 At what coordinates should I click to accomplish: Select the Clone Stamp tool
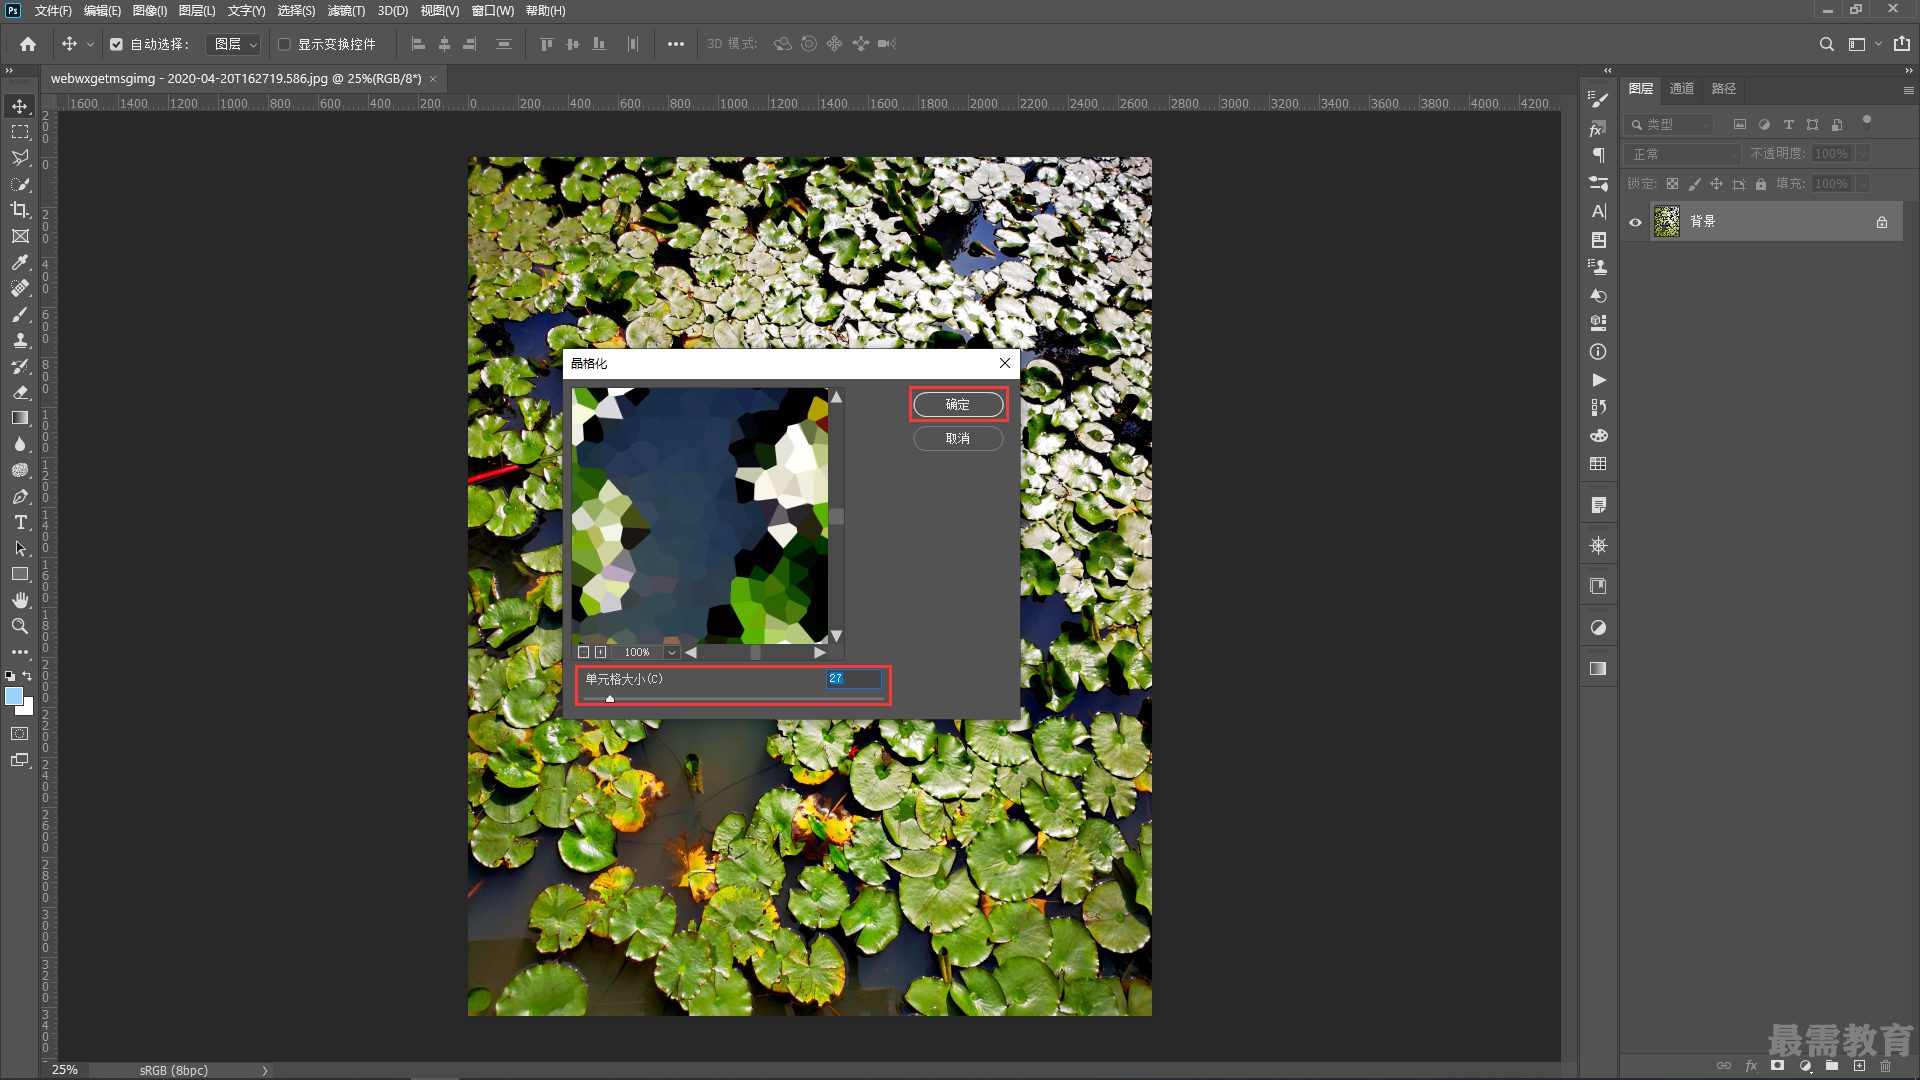pyautogui.click(x=20, y=340)
